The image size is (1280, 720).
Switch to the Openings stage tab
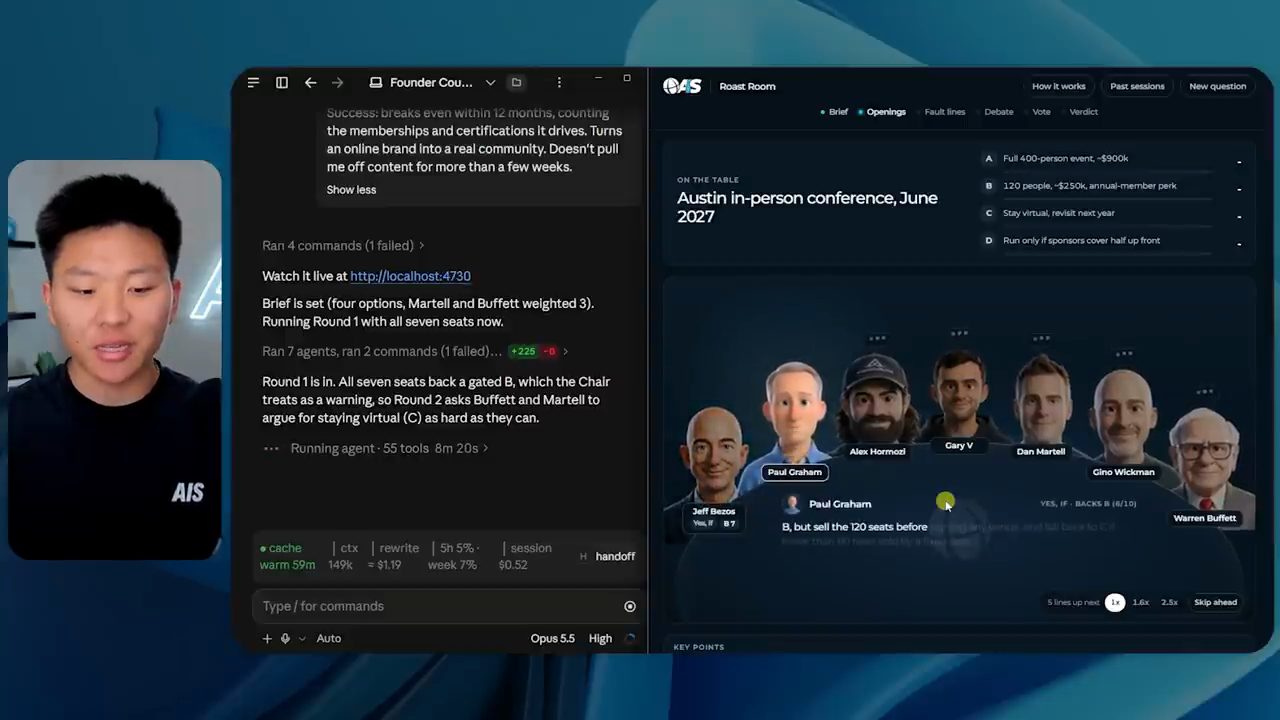click(x=881, y=112)
